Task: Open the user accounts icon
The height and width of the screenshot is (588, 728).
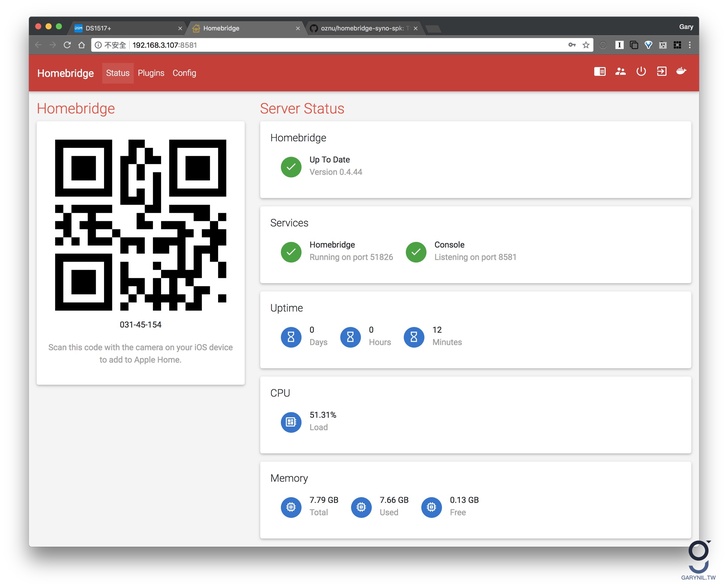Action: tap(621, 72)
